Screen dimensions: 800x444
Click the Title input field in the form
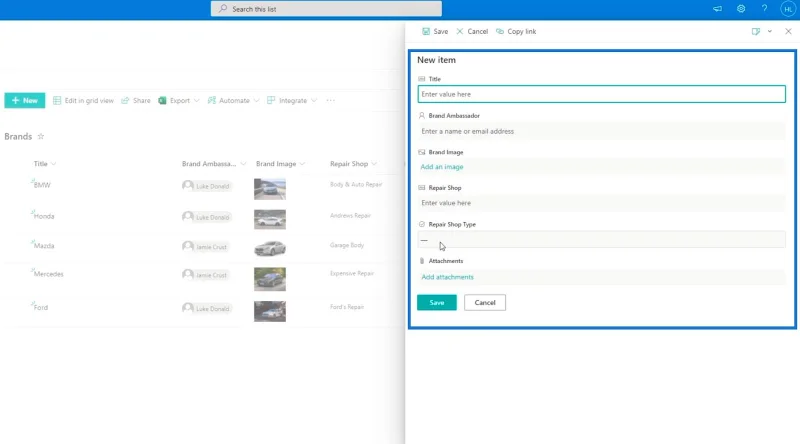(x=602, y=94)
